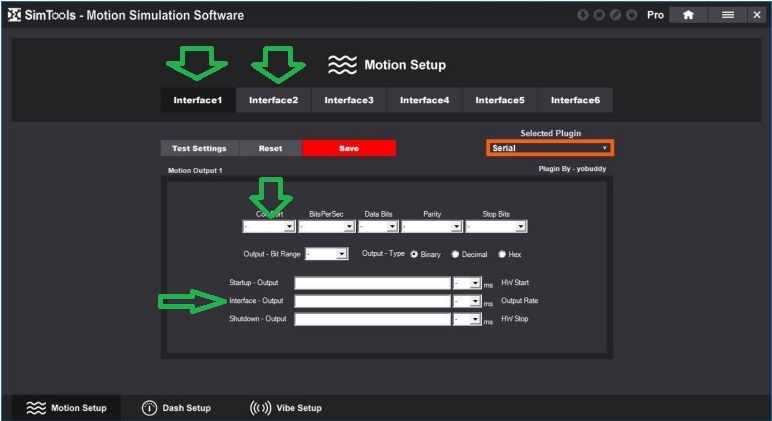Image resolution: width=772 pixels, height=421 pixels.
Task: Open the Output Rate ms dropdown
Action: [x=467, y=301]
